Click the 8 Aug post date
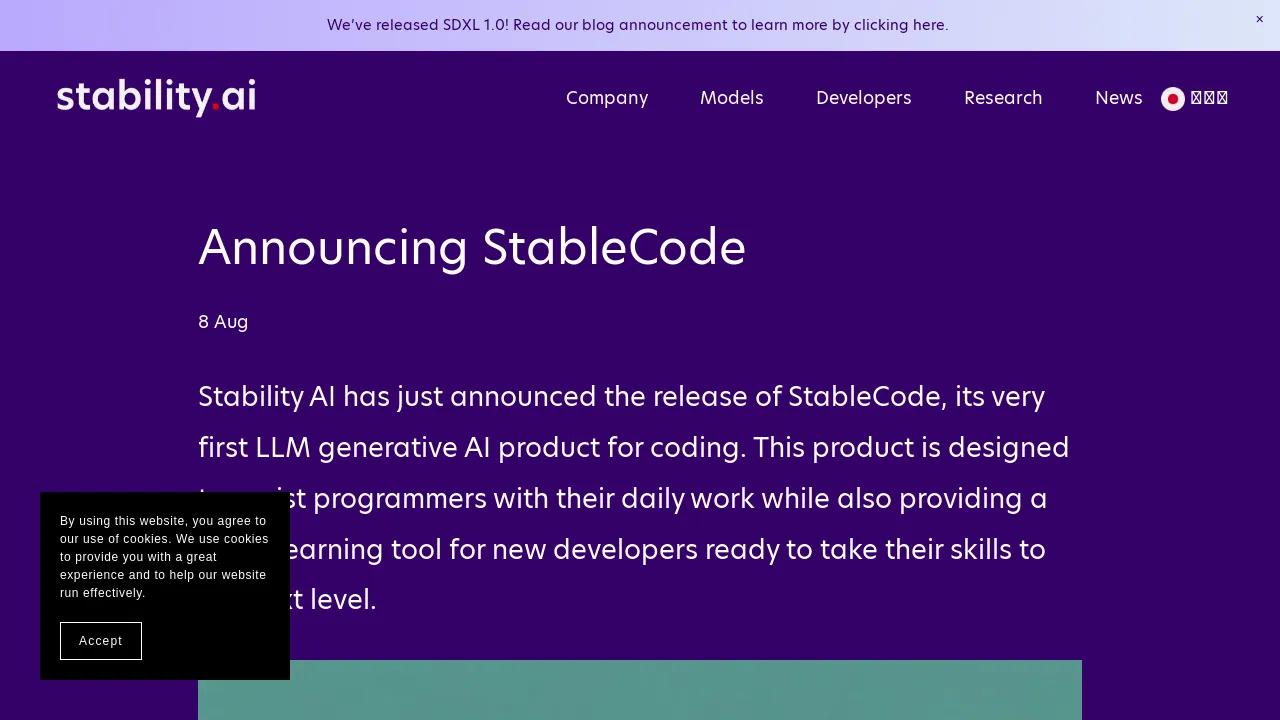 (x=223, y=322)
